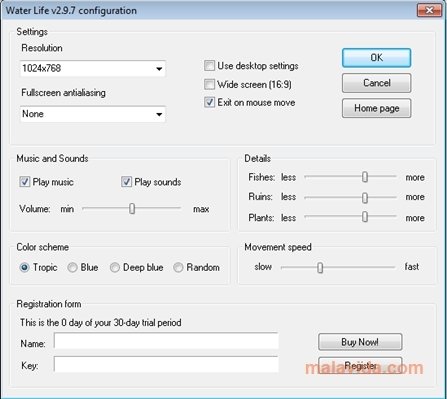The width and height of the screenshot is (447, 399).
Task: Click the Volume slider handle
Action: (132, 209)
